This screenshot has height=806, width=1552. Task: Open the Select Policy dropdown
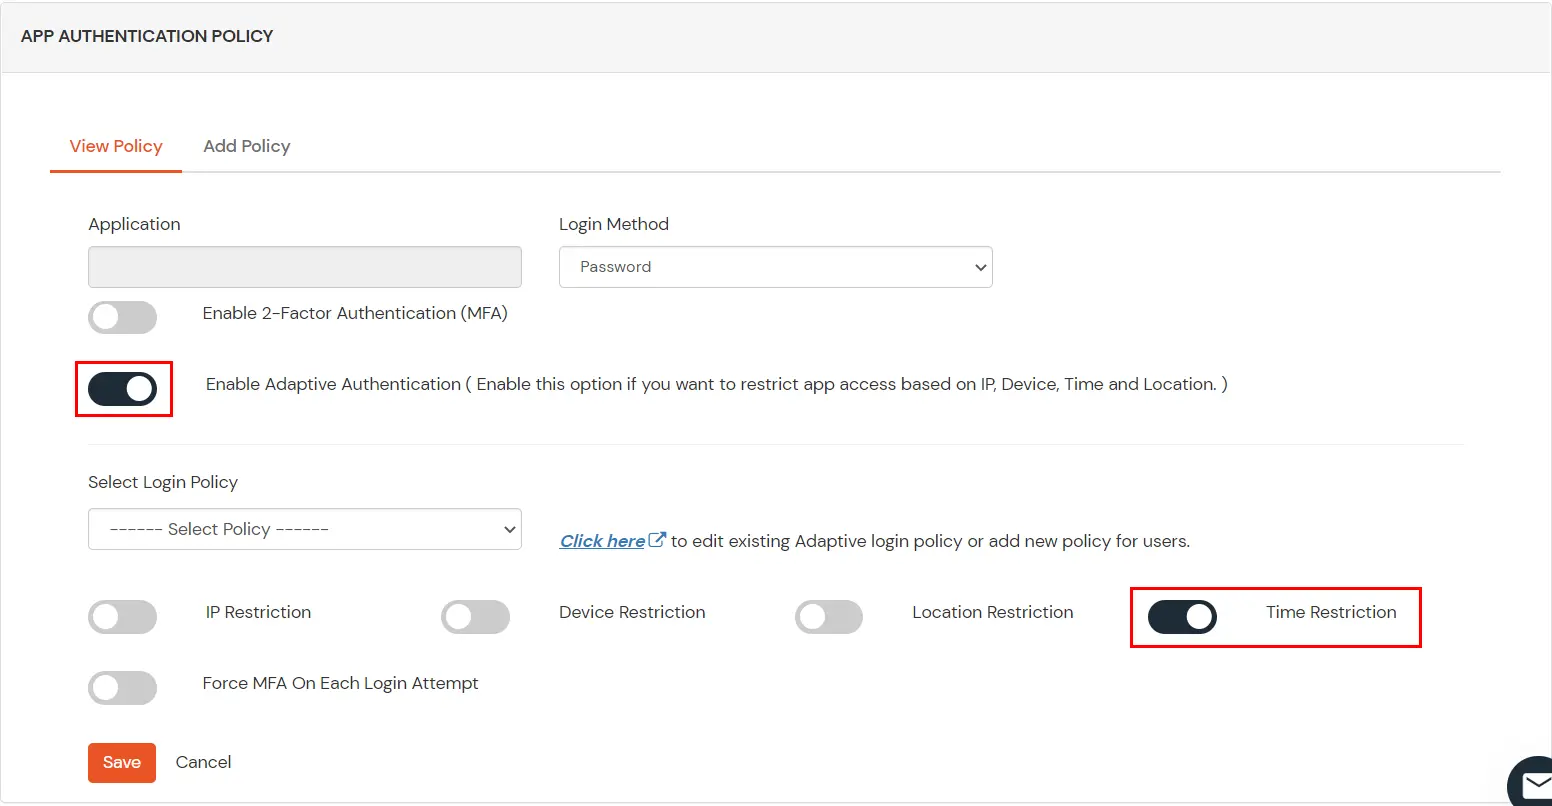(x=304, y=529)
